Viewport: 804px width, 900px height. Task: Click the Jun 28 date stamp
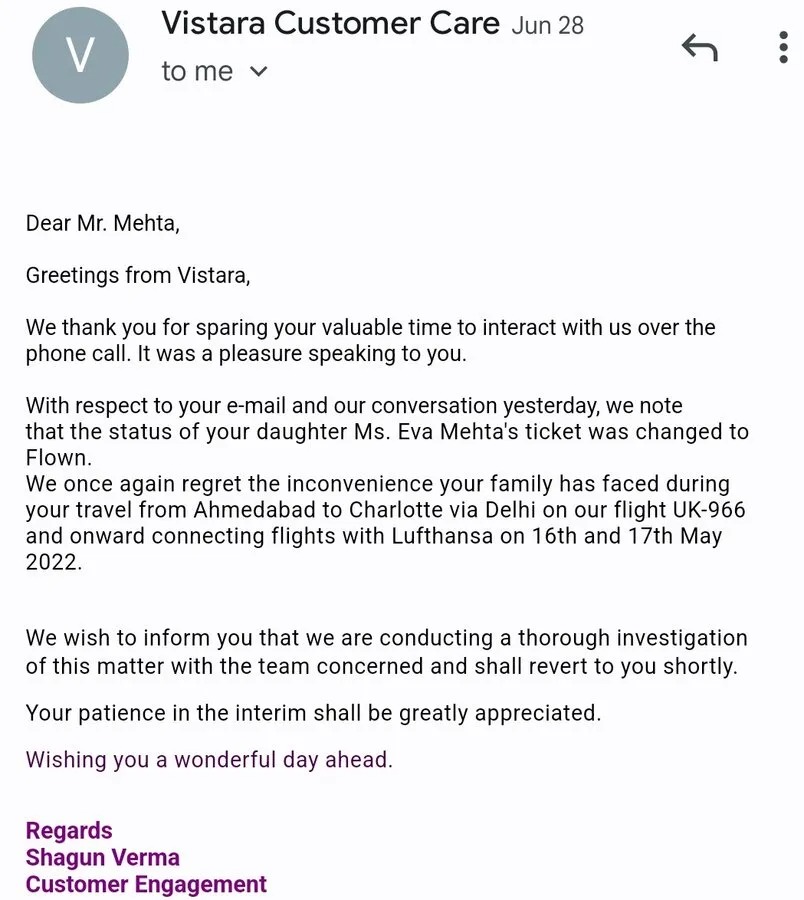(x=547, y=25)
